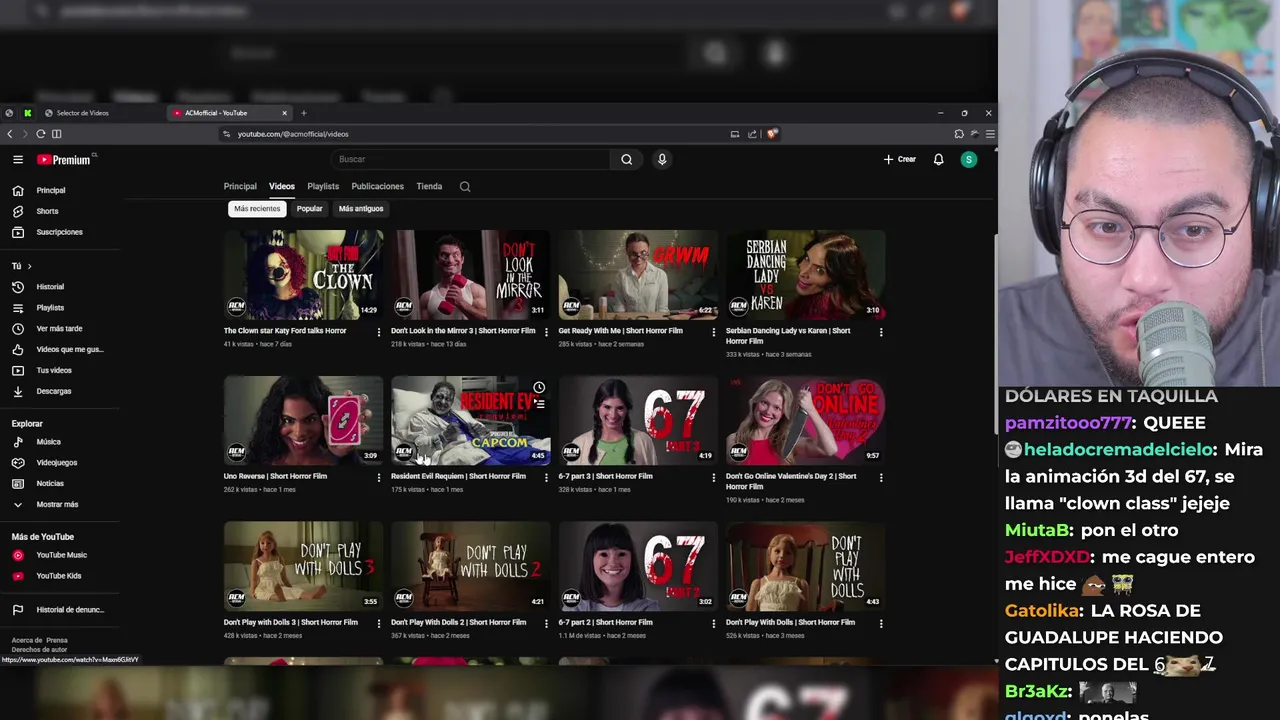Start voice search with microphone icon
The width and height of the screenshot is (1280, 720).
tap(662, 159)
